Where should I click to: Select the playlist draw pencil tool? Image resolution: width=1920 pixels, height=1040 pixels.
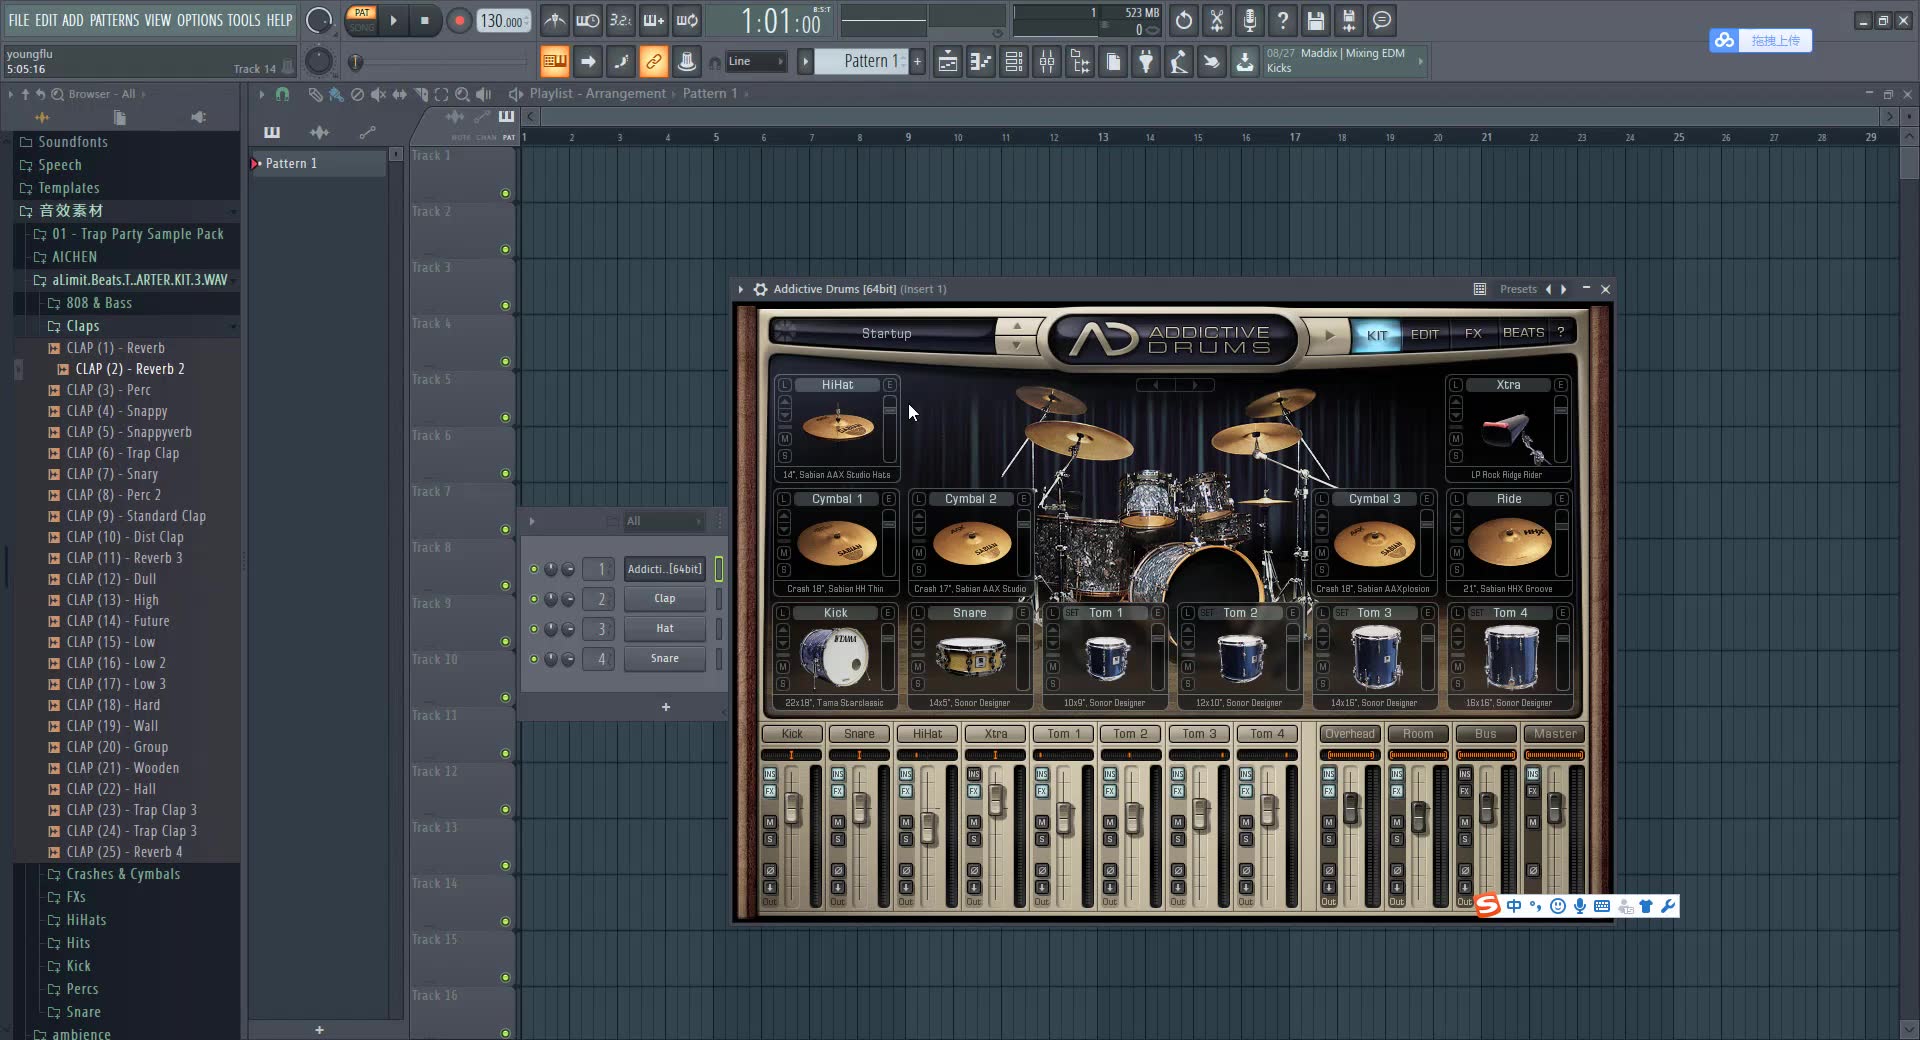point(315,94)
